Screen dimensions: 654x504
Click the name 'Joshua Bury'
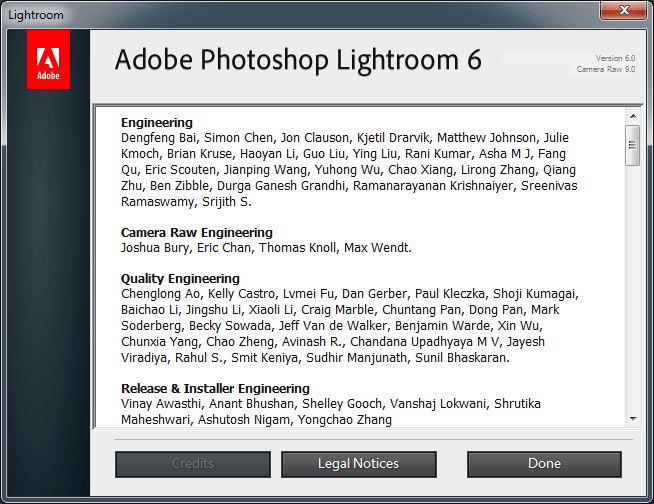[155, 248]
